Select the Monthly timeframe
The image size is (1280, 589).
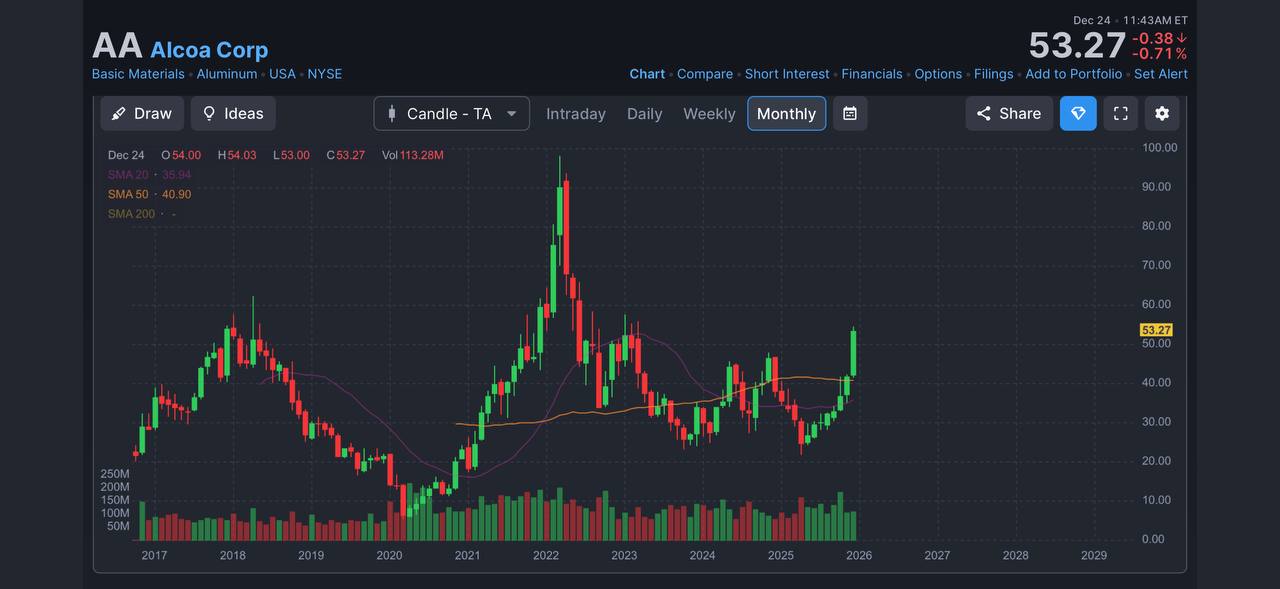point(786,114)
